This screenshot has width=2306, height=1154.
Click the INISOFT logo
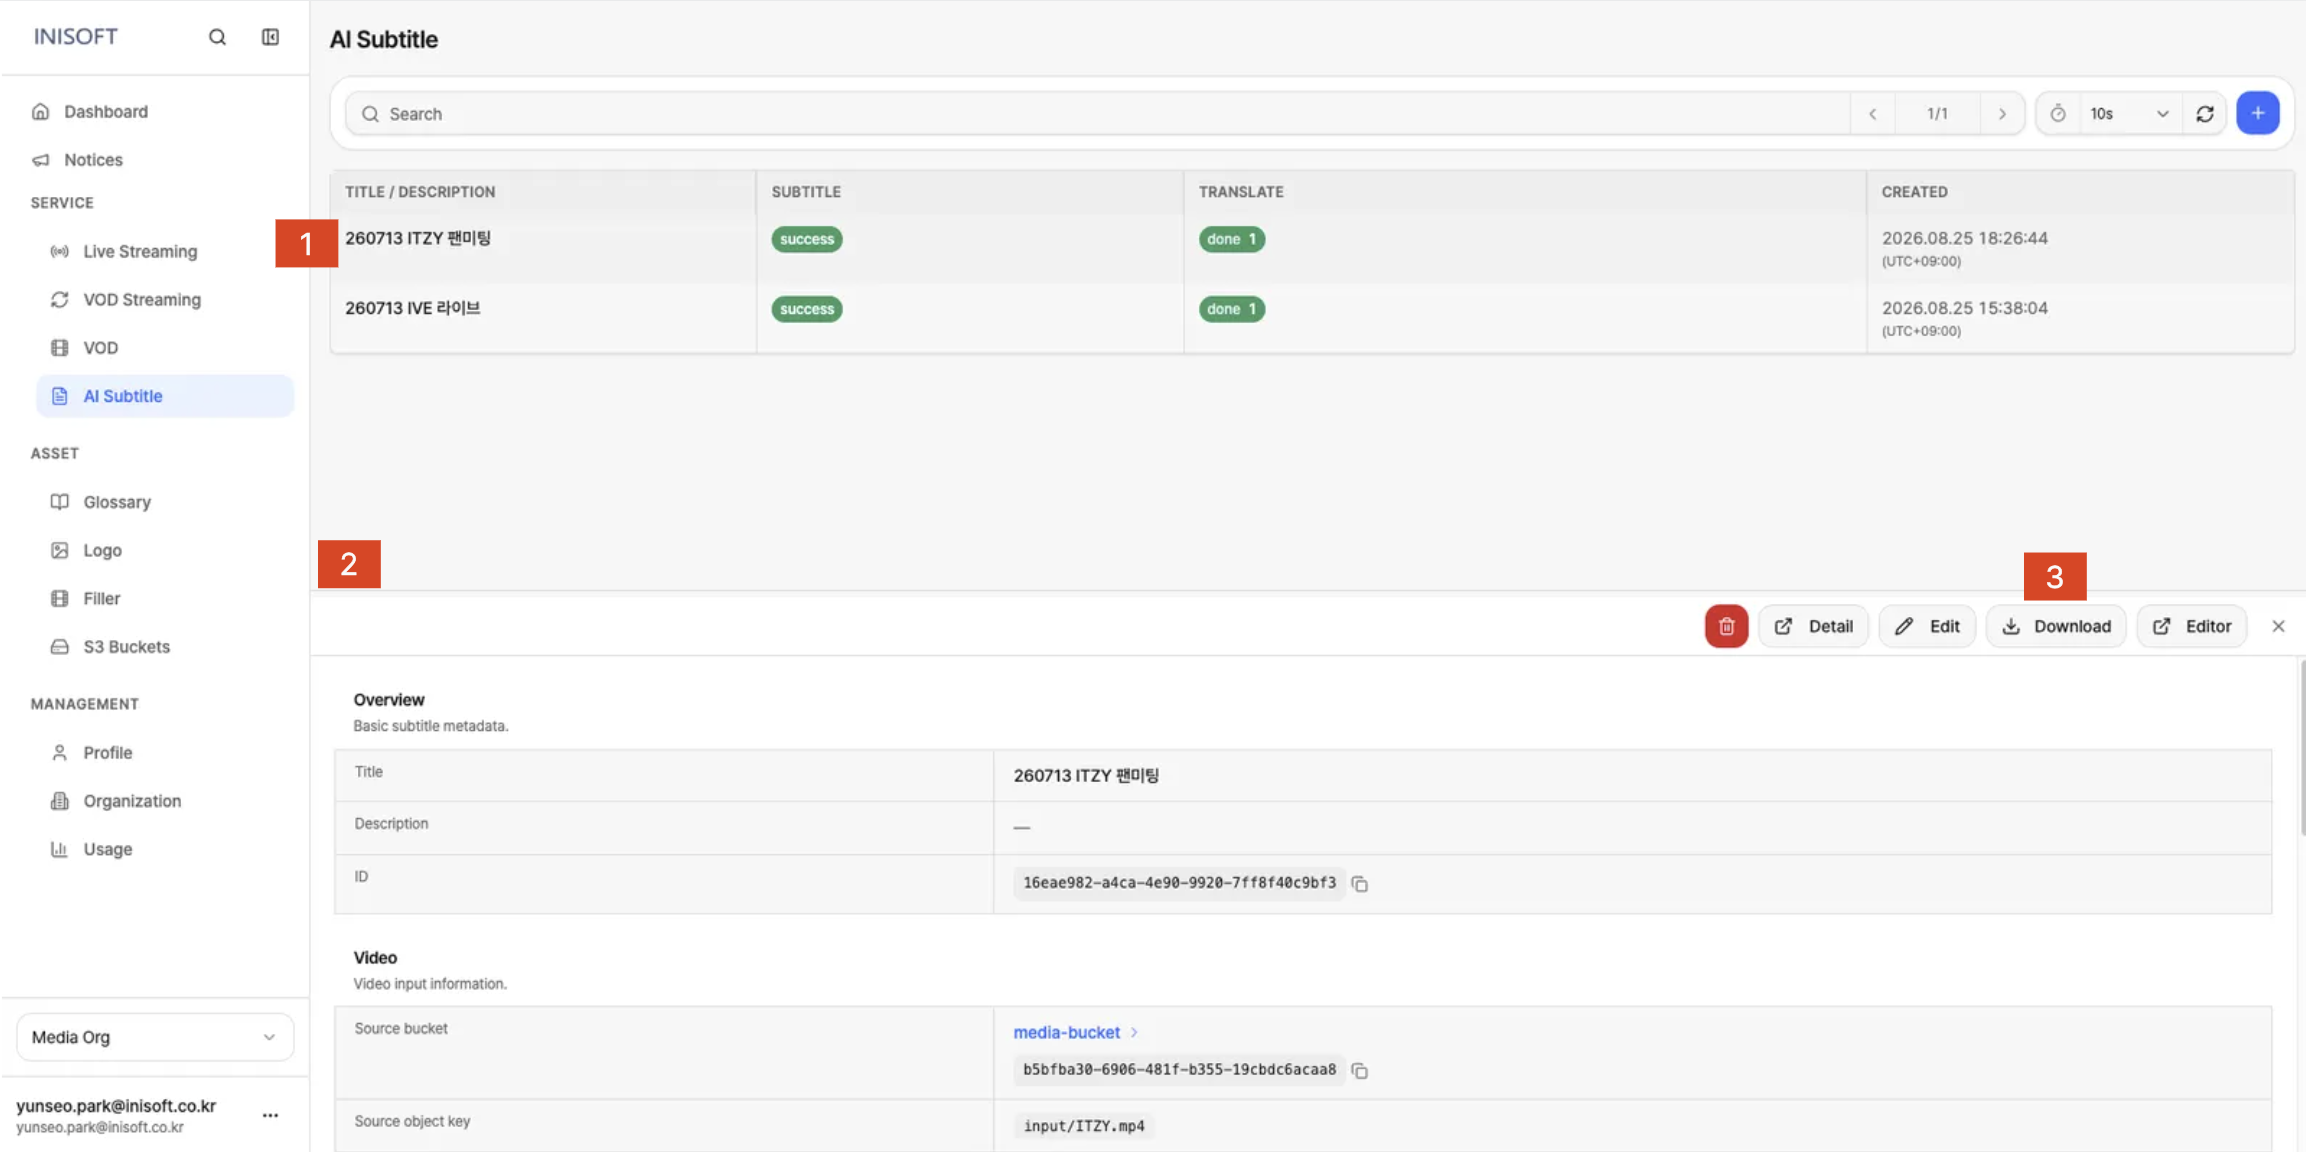tap(76, 37)
